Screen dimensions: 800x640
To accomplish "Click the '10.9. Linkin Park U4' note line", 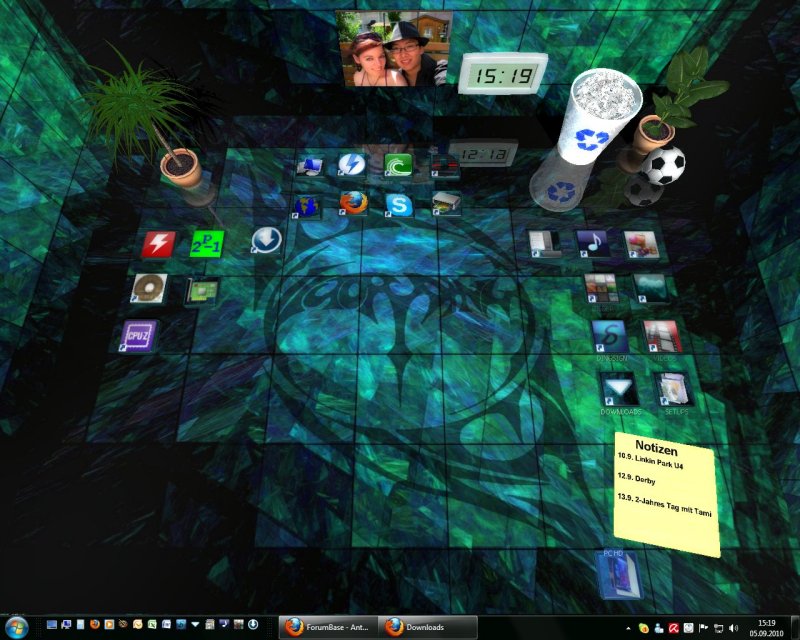I will [x=650, y=461].
